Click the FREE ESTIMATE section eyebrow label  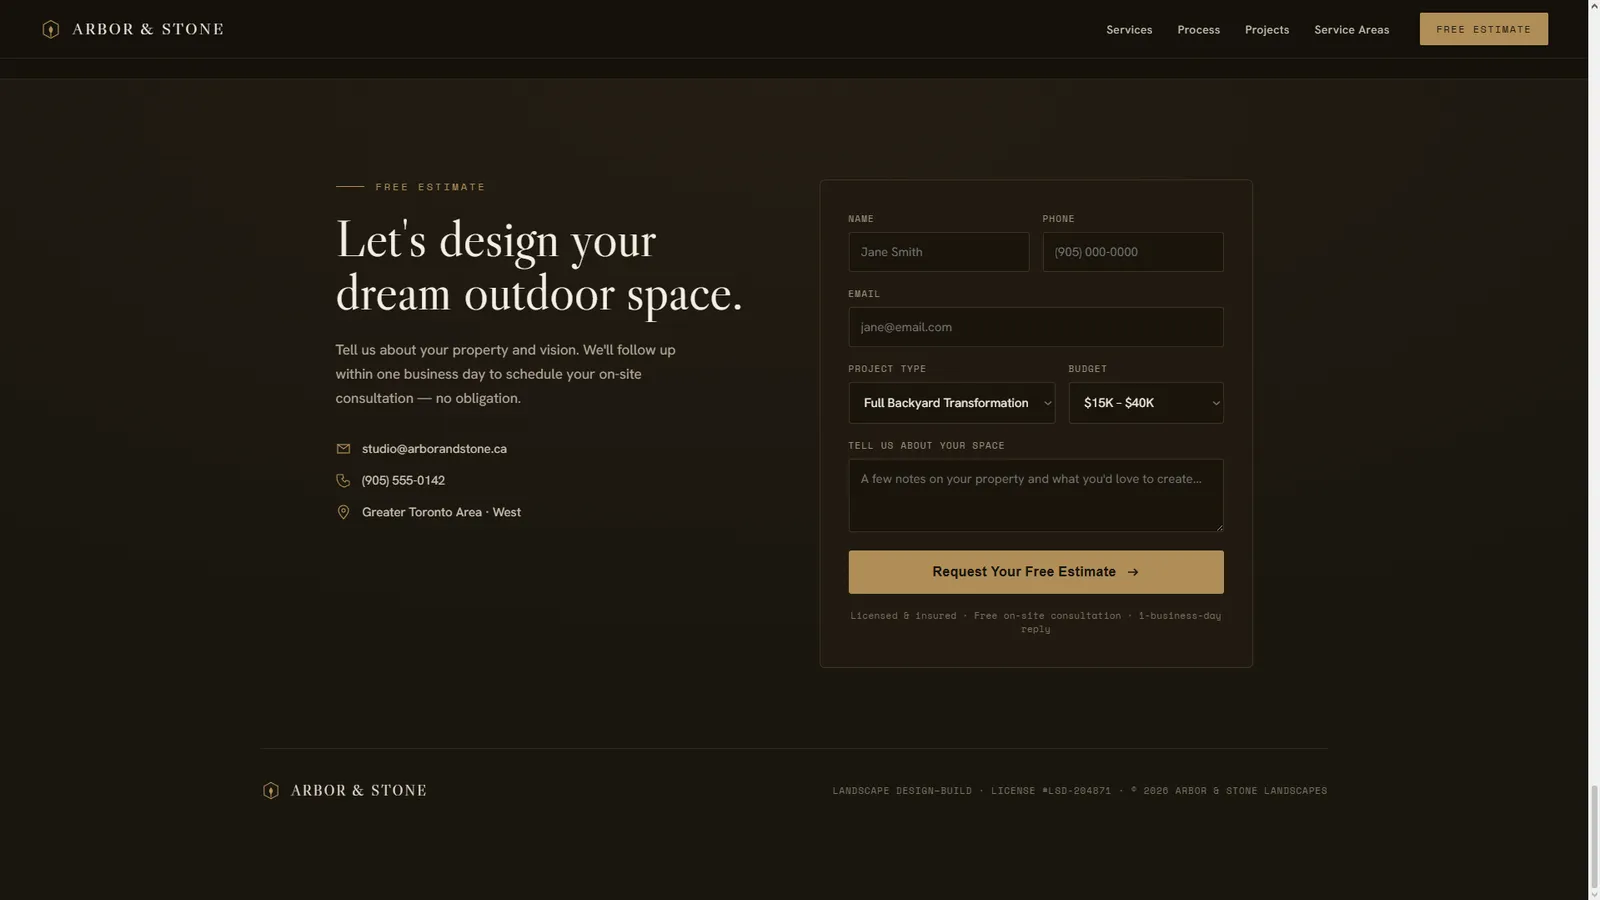point(430,187)
